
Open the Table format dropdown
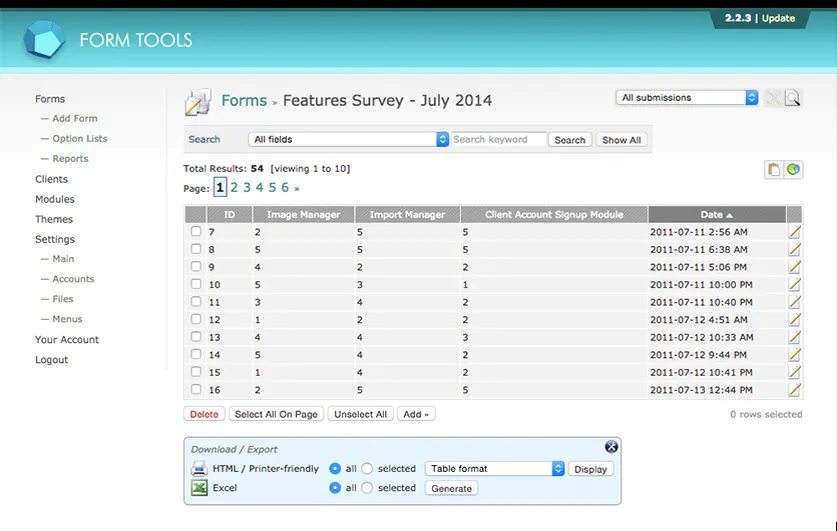click(x=494, y=469)
